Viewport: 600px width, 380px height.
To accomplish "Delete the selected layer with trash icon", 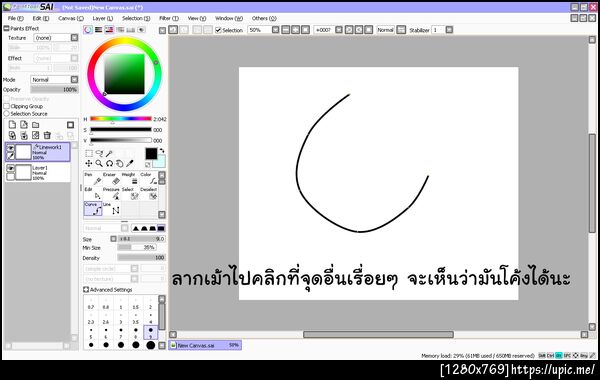I will tap(47, 135).
